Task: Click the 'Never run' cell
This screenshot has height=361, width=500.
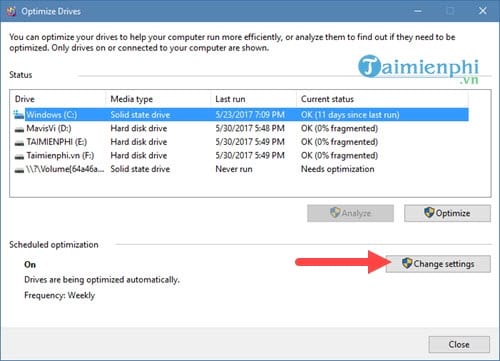Action: pos(234,169)
